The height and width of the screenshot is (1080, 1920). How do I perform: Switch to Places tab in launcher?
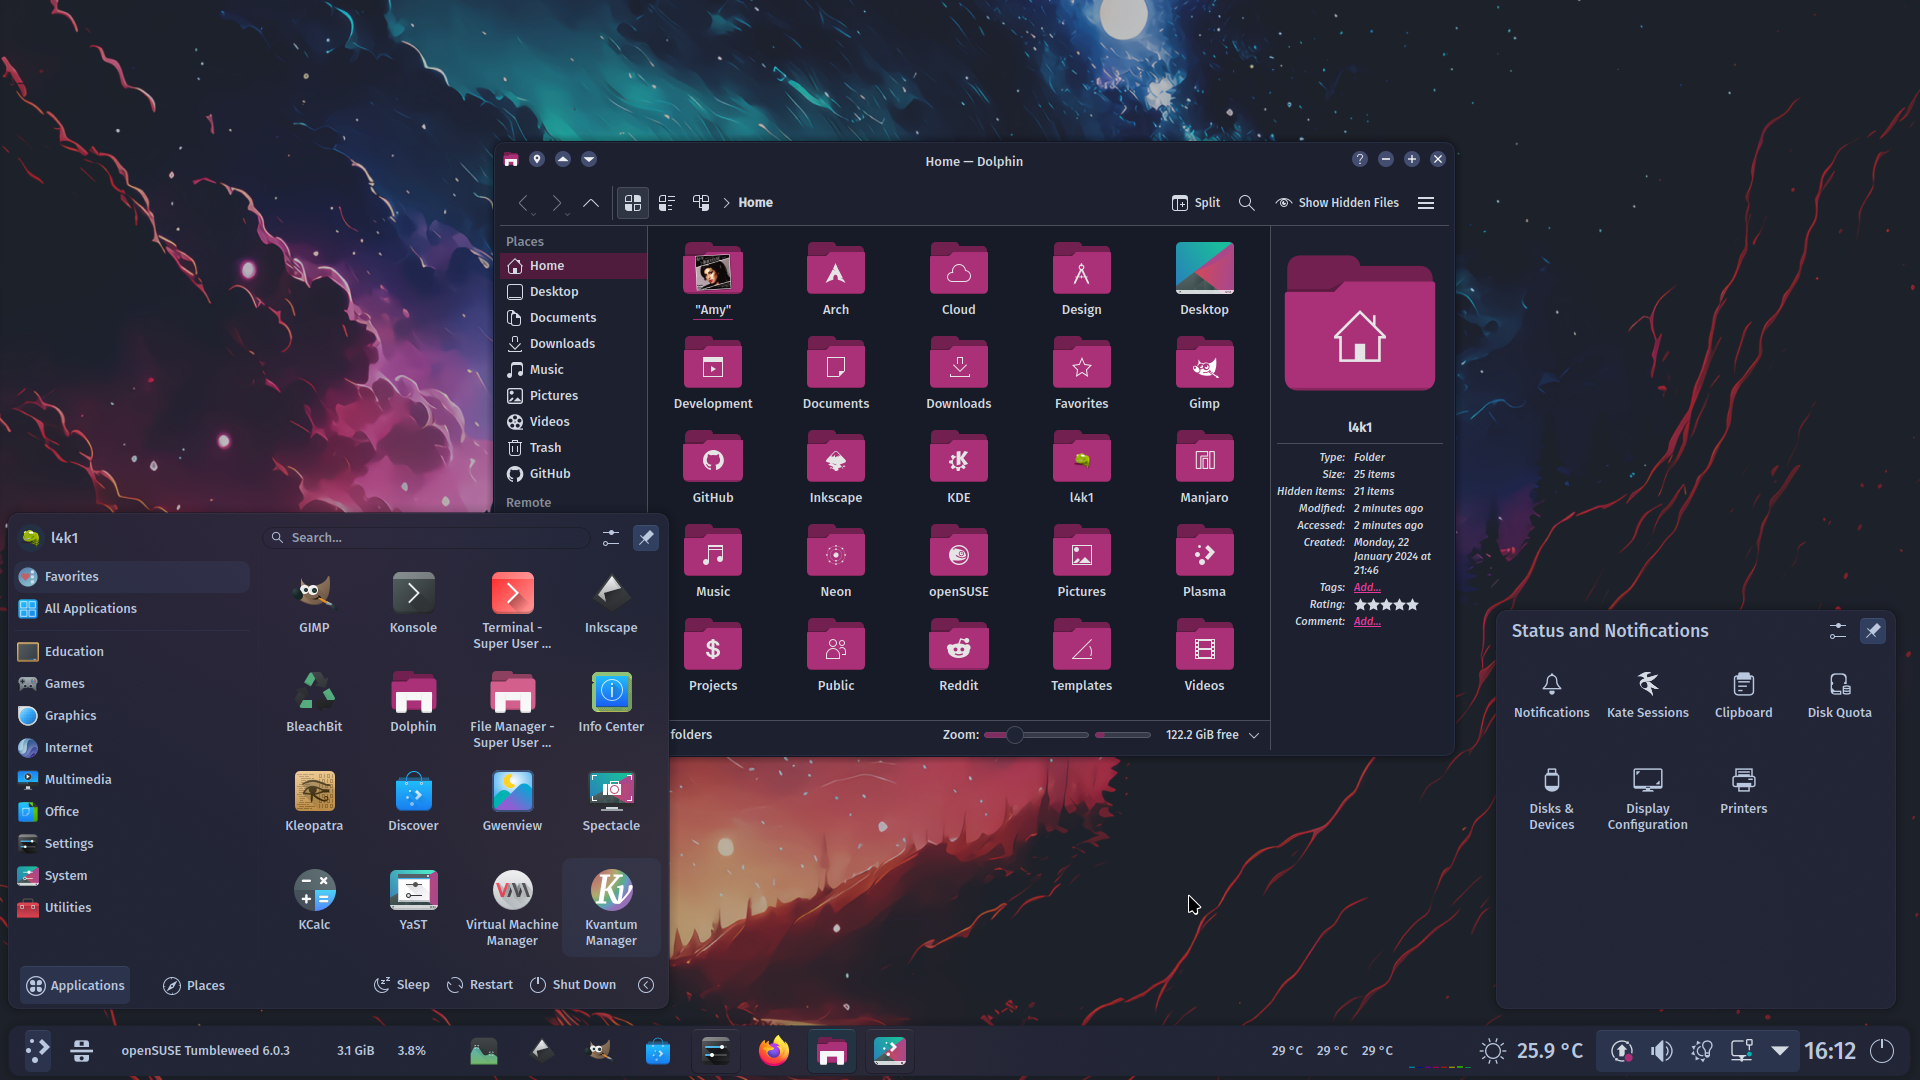194,986
